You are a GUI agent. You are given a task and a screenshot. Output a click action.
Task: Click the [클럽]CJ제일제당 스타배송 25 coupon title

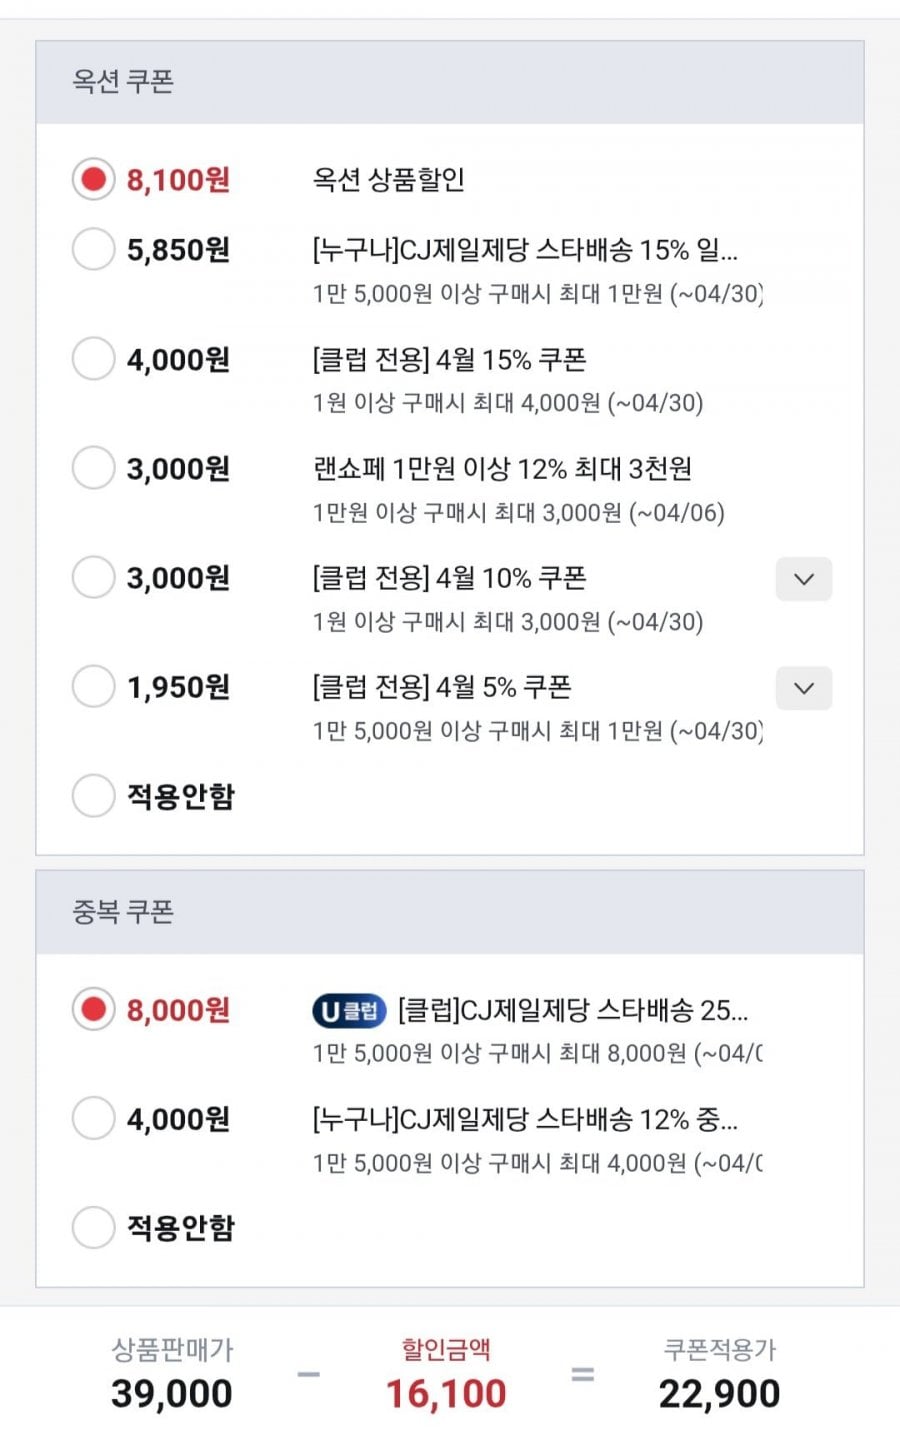572,1010
